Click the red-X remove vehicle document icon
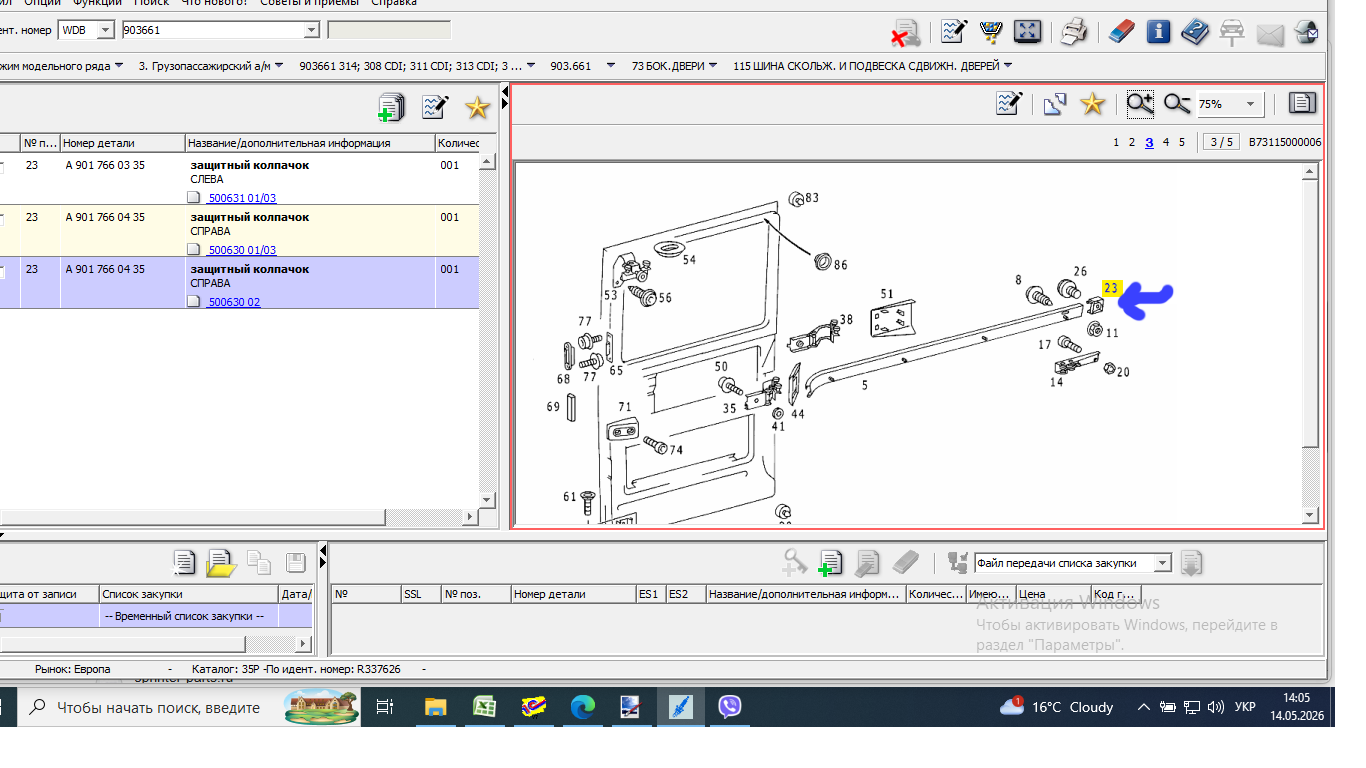The image size is (1366, 768). pyautogui.click(x=906, y=33)
